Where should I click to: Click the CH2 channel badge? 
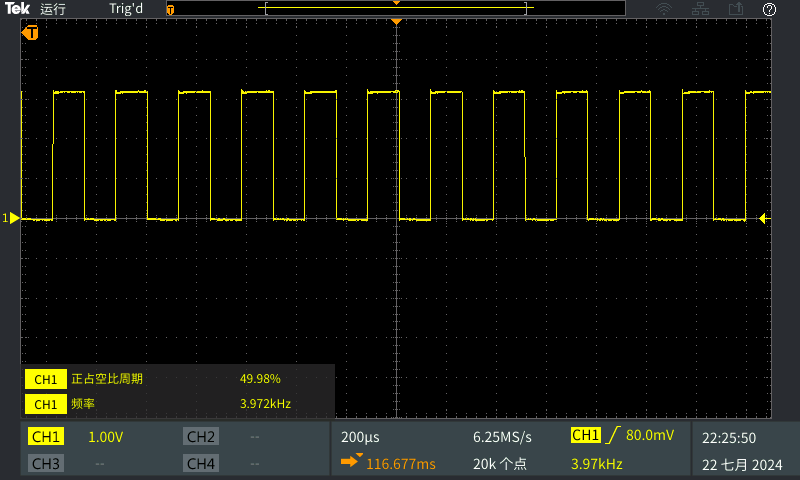(201, 437)
